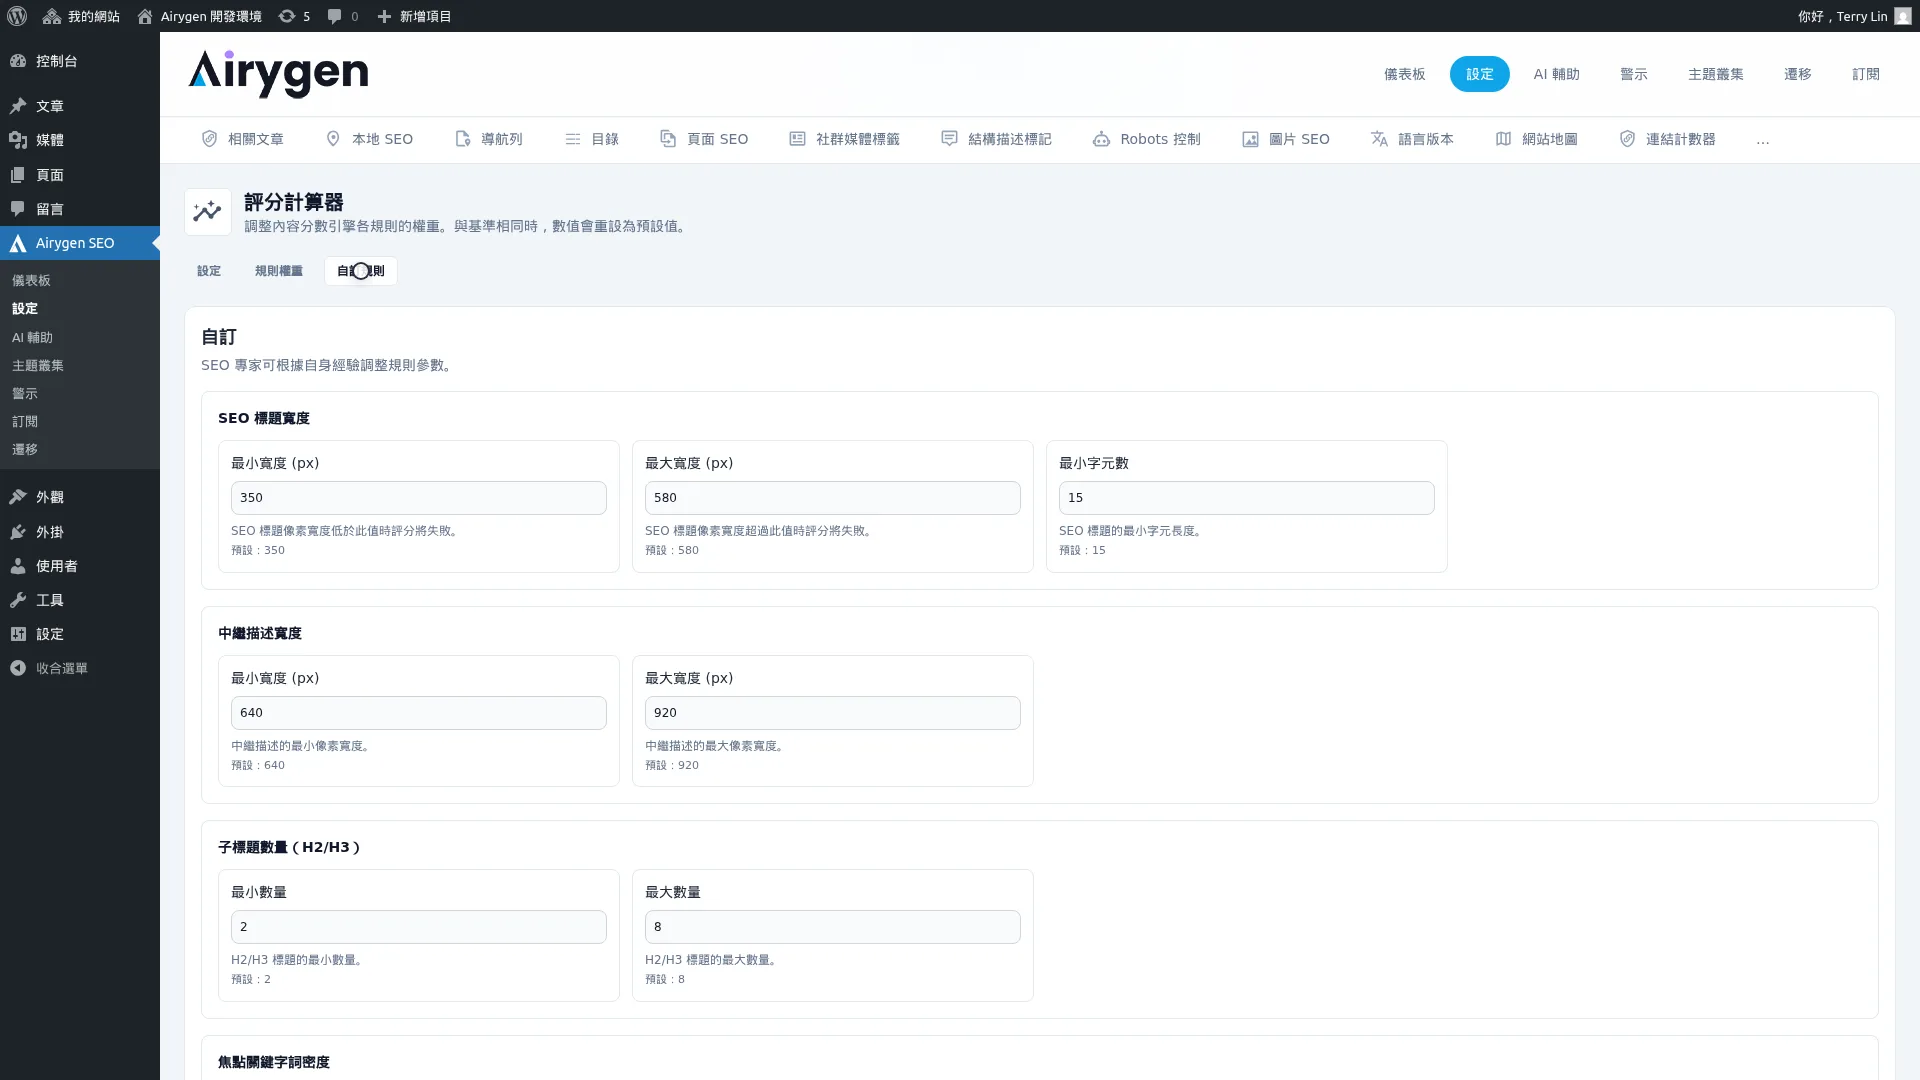The width and height of the screenshot is (1920, 1080).
Task: Click the 收合選單 collapse arrow icon
Action: [x=18, y=668]
